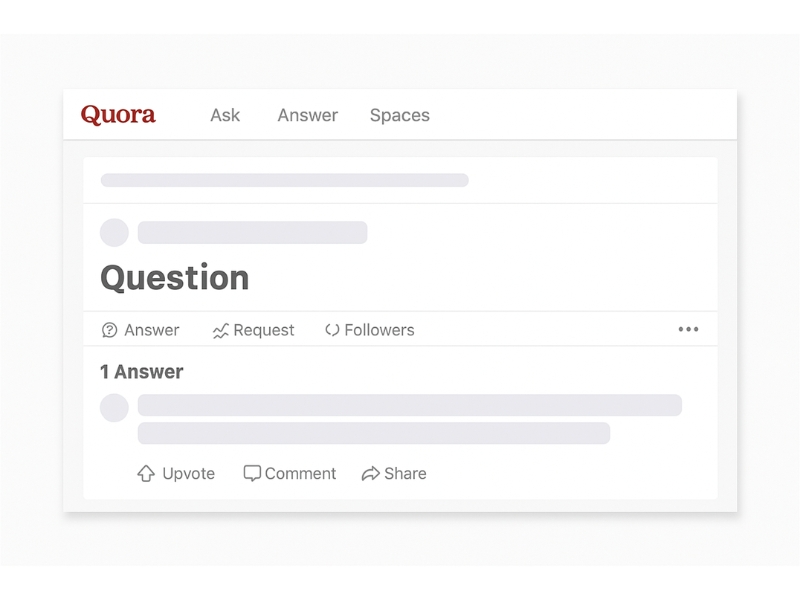
Task: Click the Upvote arrow icon
Action: coord(146,473)
